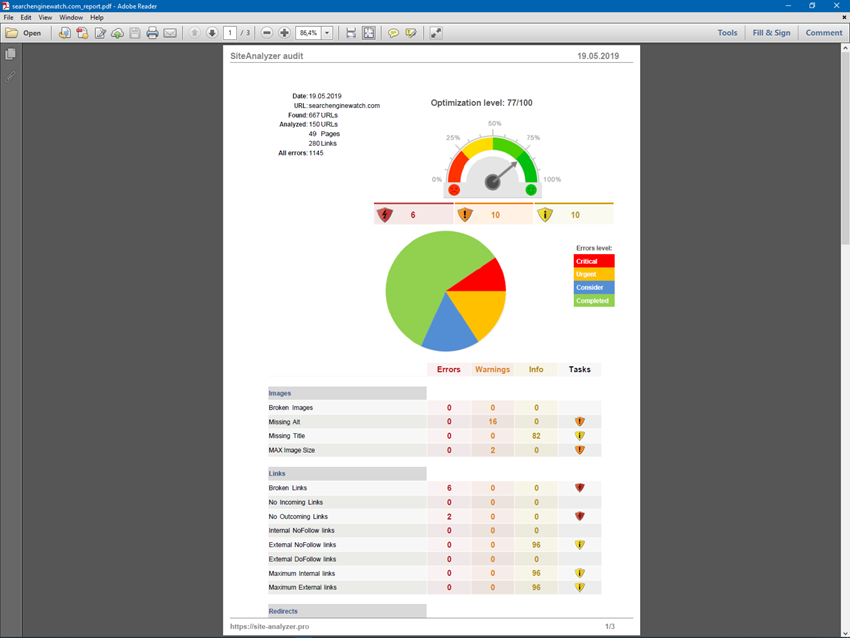
Task: Click the https://site-analyzer.pro footer link
Action: 269,626
